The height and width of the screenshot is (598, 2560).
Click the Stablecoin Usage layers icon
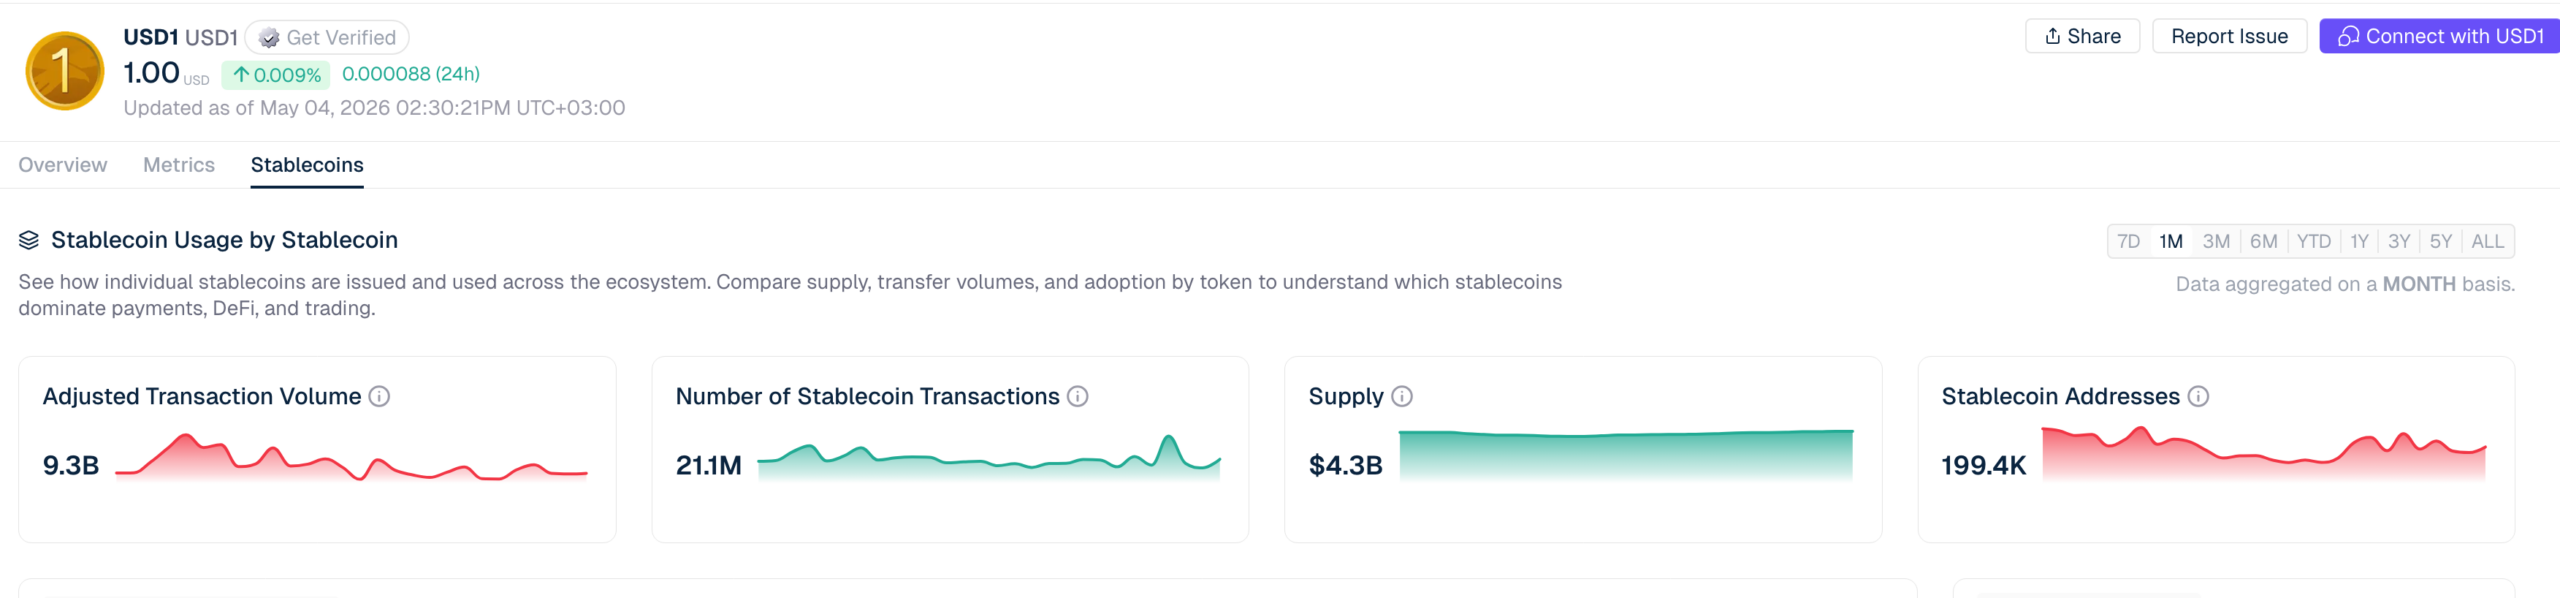point(29,240)
